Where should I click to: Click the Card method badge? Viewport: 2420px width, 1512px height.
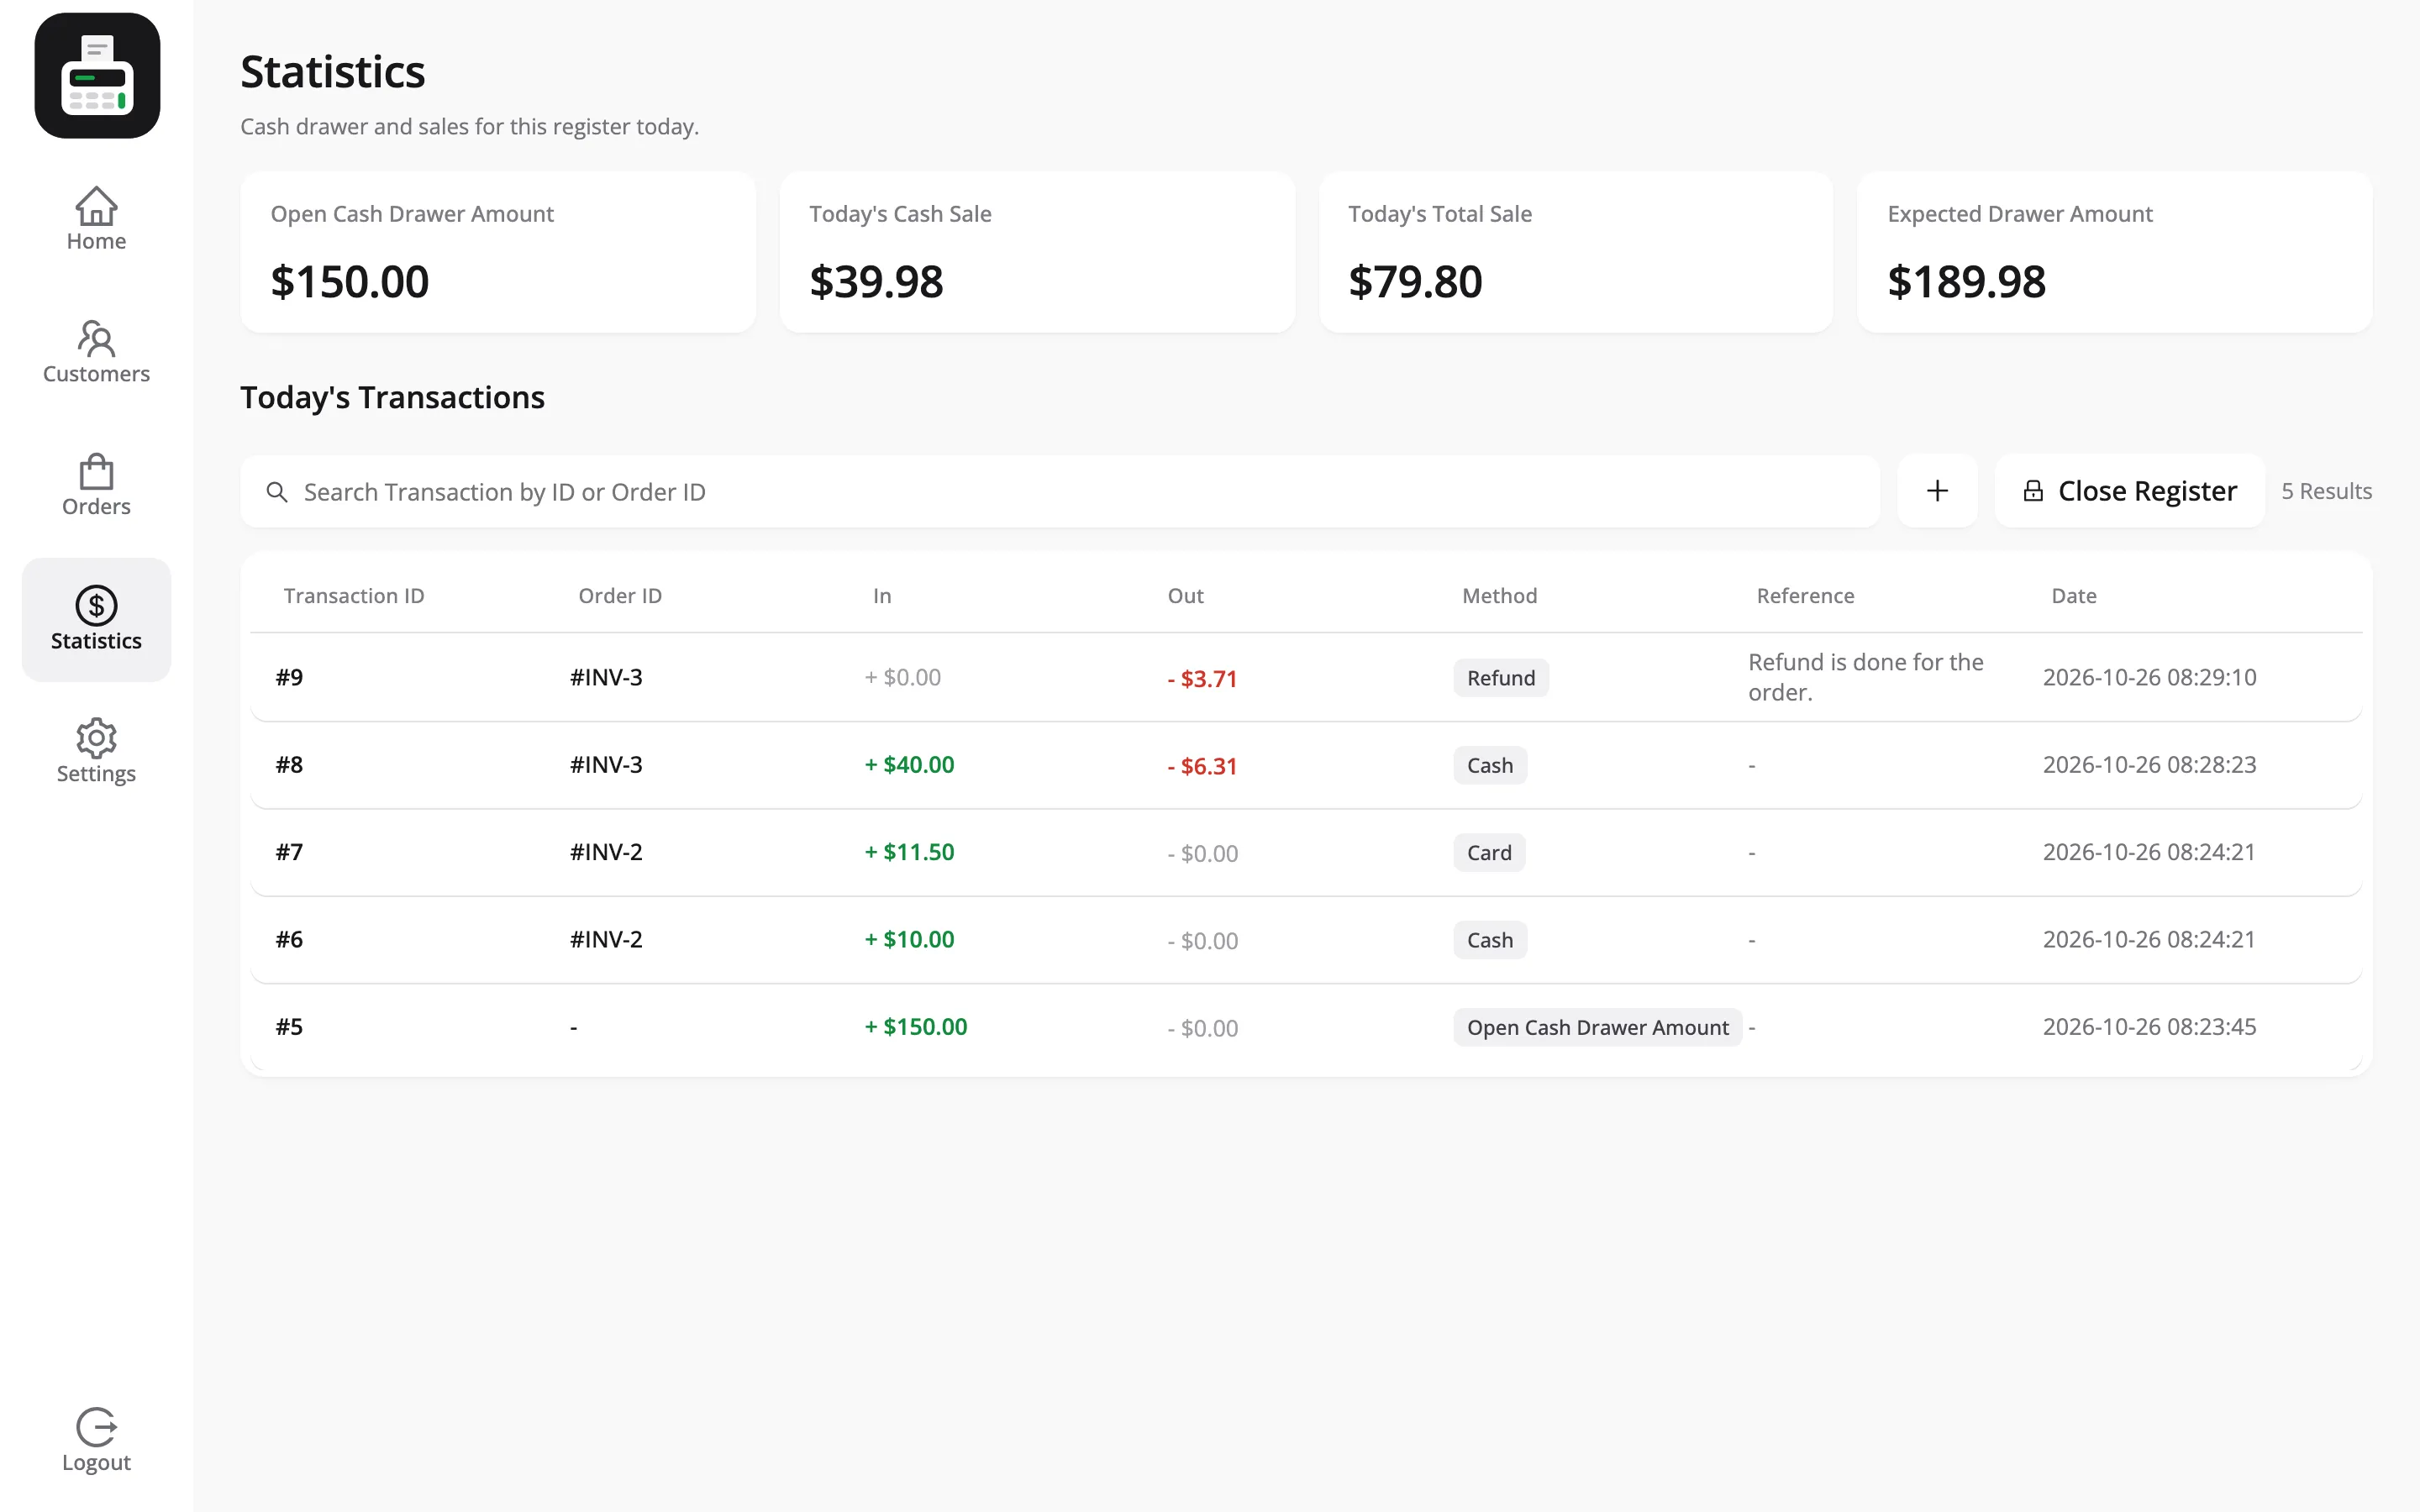click(1489, 853)
